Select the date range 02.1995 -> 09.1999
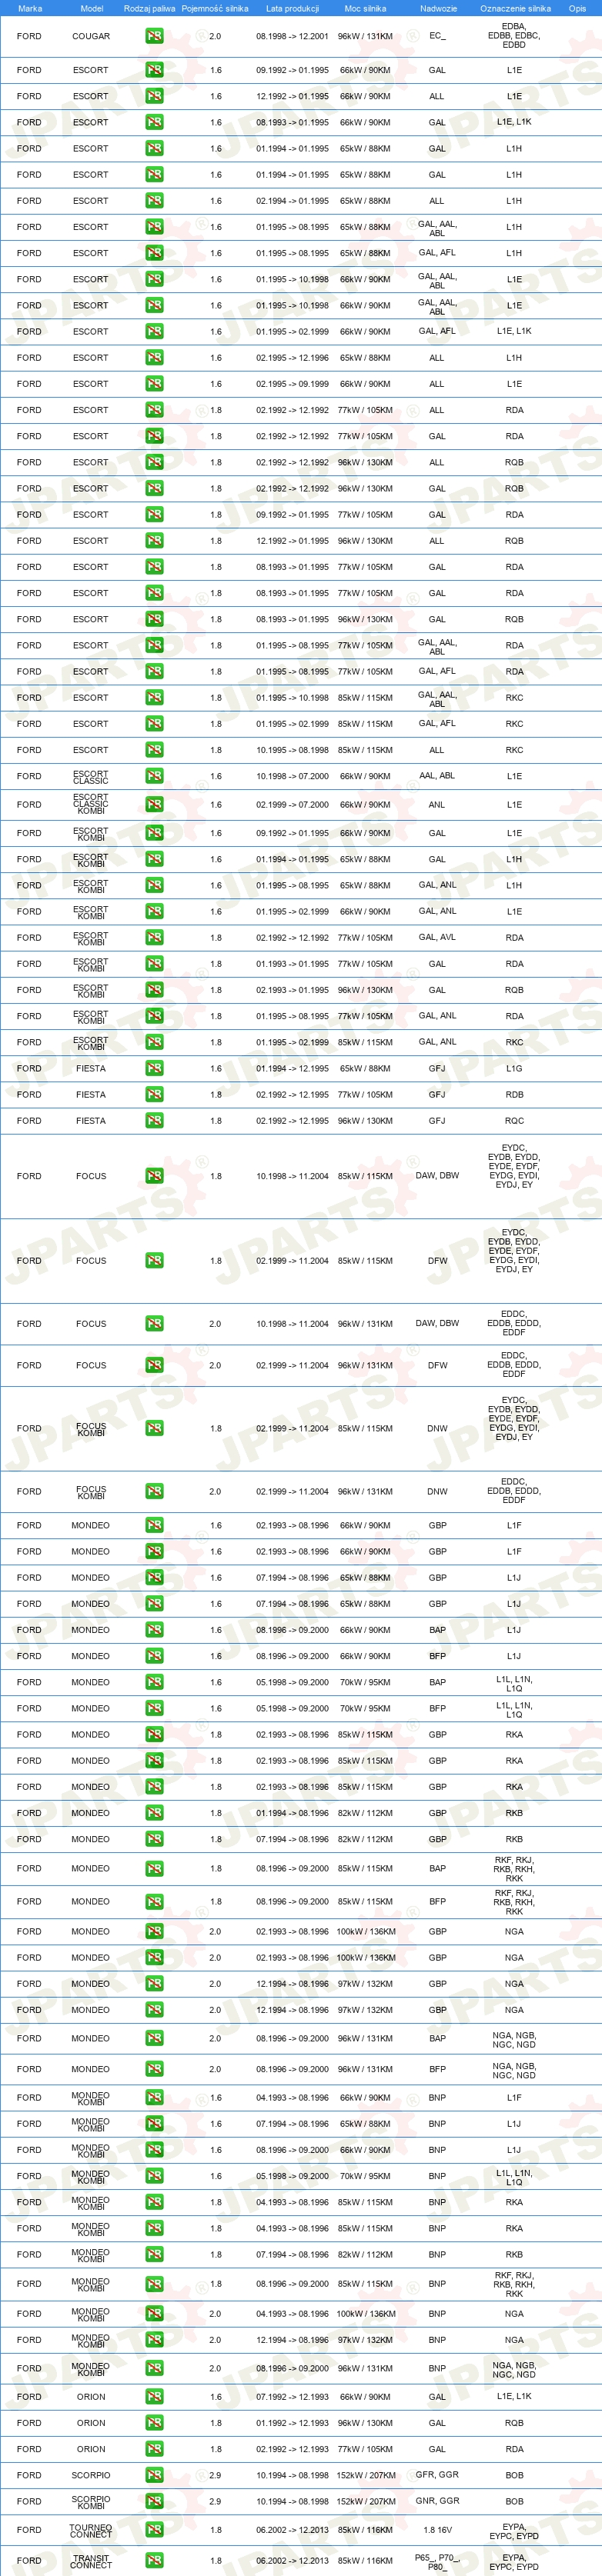Image resolution: width=602 pixels, height=2576 pixels. tap(292, 383)
